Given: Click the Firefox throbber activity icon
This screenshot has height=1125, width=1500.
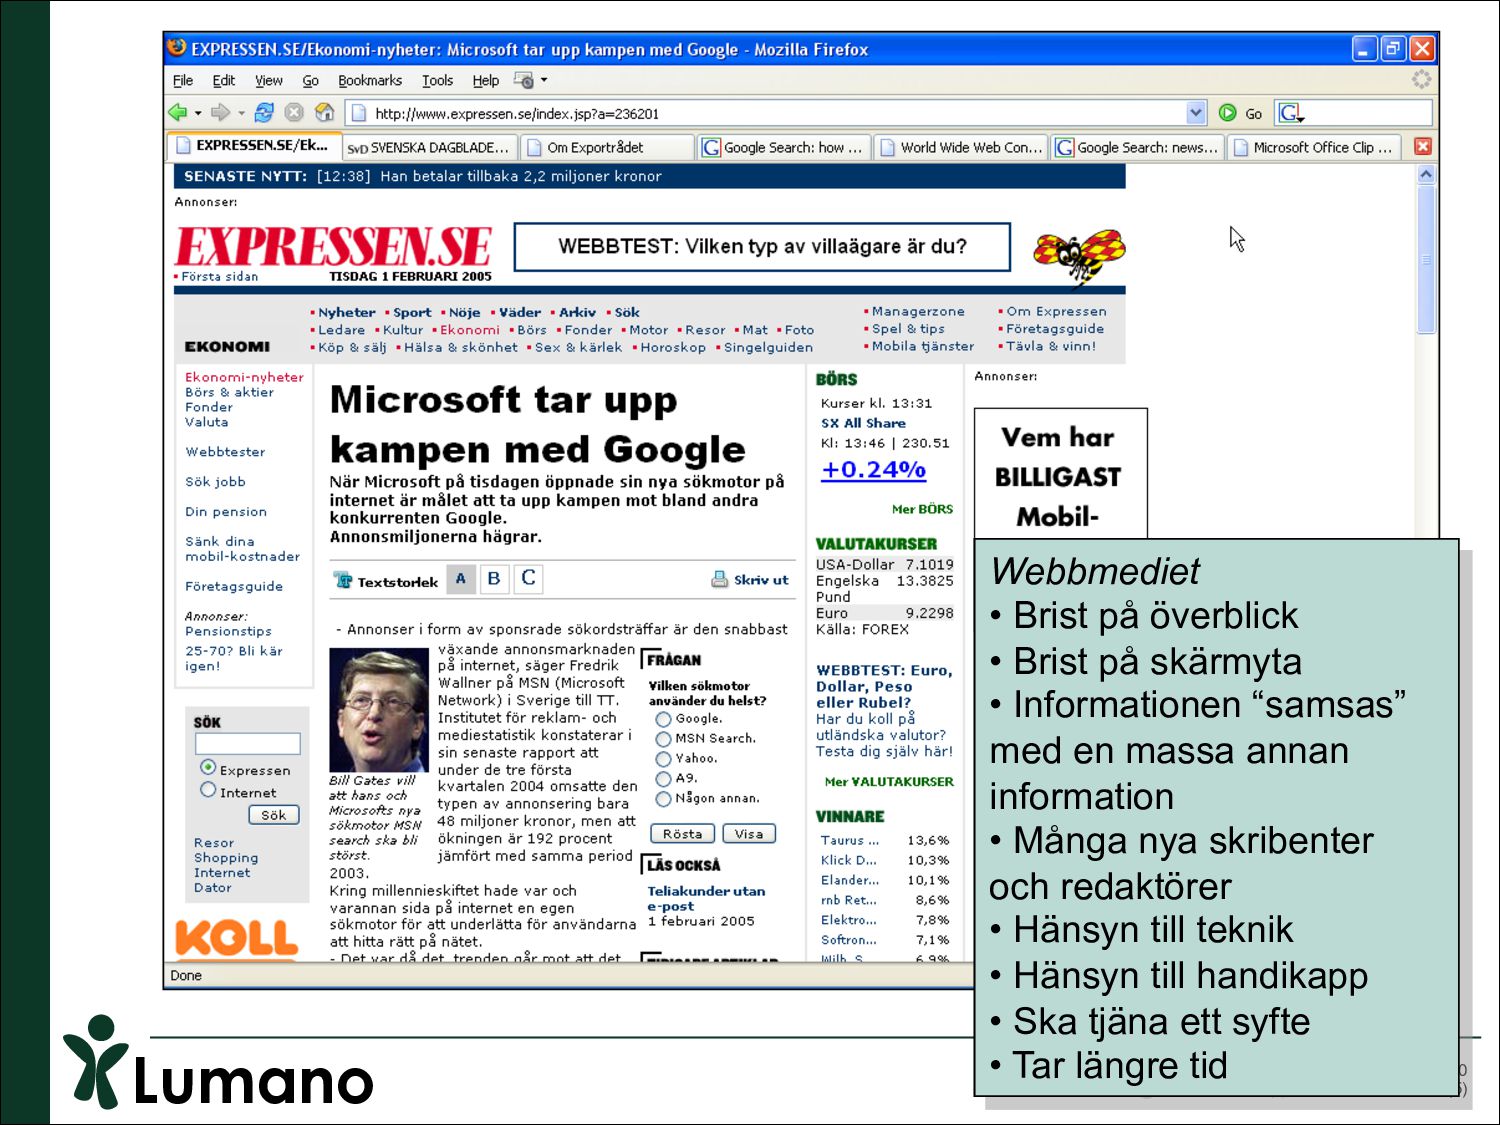Looking at the screenshot, I should (1421, 79).
